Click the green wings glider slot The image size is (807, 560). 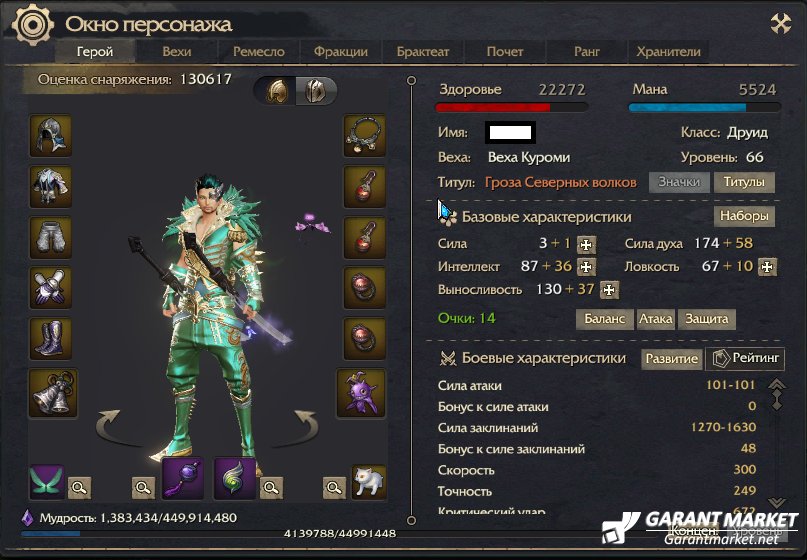click(47, 482)
